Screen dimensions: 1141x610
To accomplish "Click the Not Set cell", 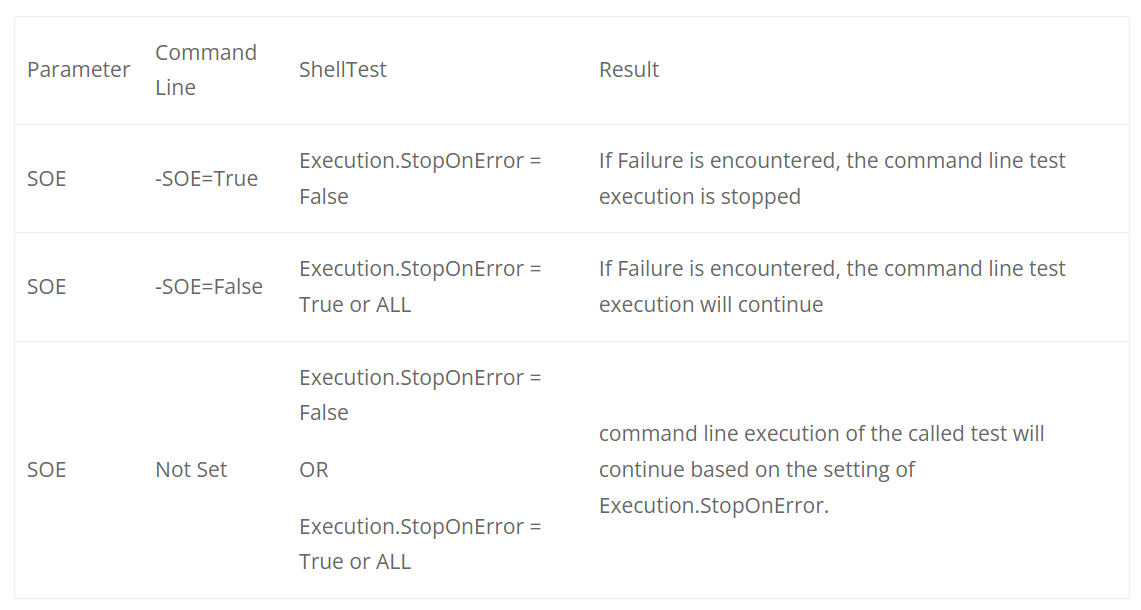I will [191, 470].
